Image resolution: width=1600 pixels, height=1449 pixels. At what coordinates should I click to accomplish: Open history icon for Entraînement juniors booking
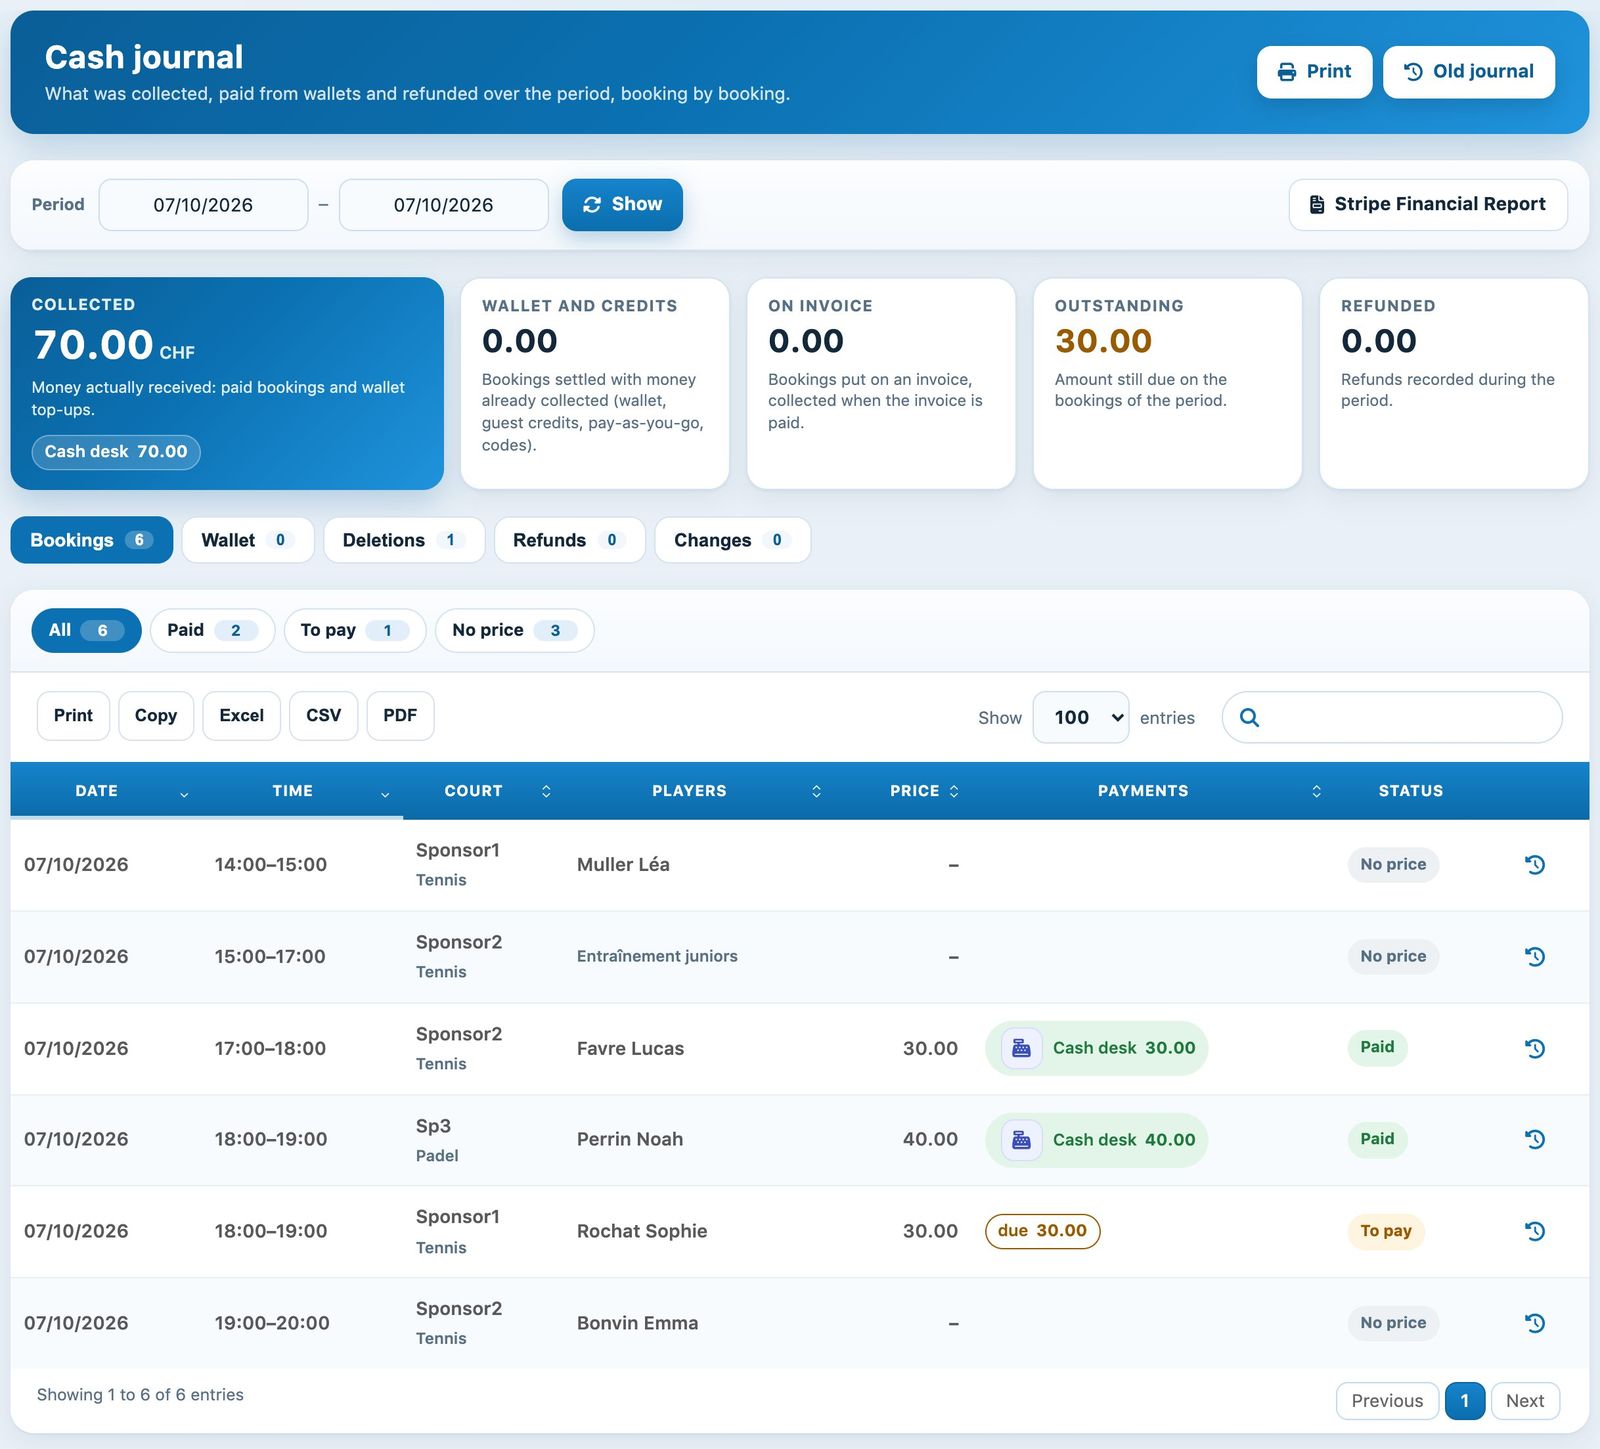[x=1535, y=956]
